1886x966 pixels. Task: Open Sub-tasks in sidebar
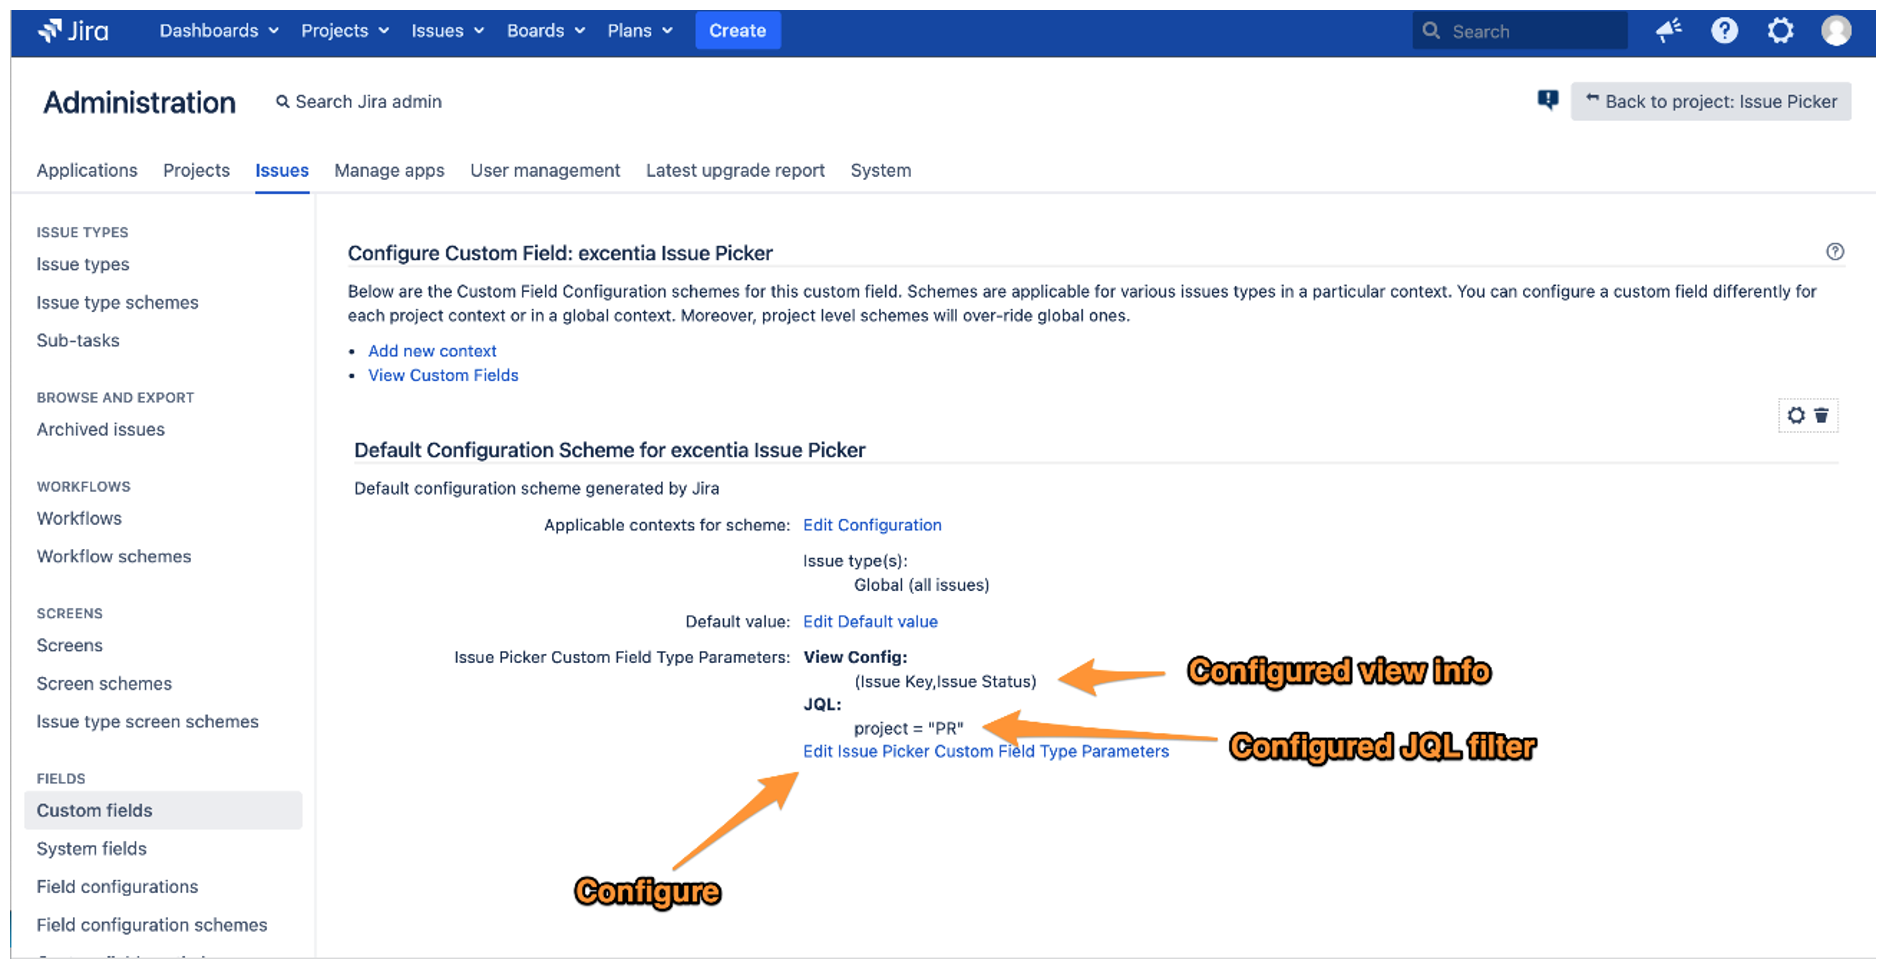tap(78, 341)
